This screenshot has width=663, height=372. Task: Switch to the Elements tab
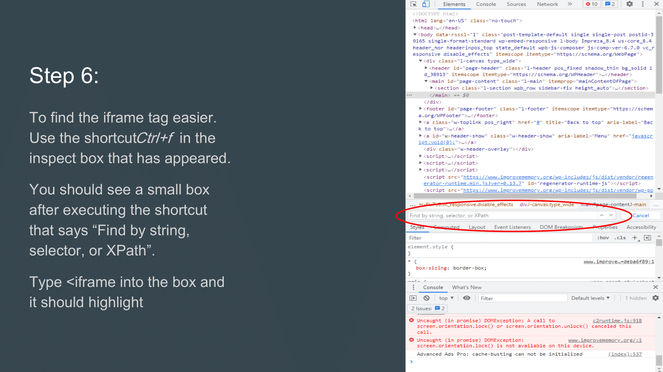tap(454, 4)
